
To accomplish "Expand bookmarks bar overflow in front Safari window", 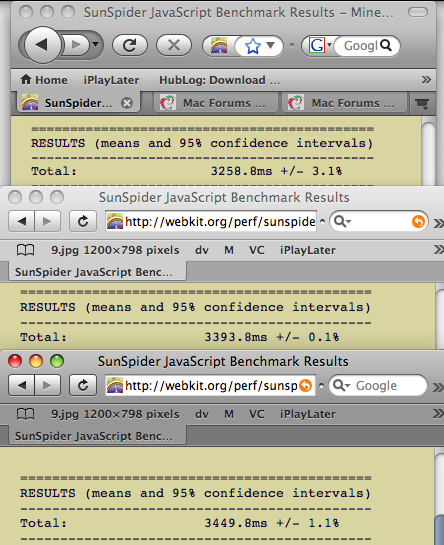I will [438, 414].
